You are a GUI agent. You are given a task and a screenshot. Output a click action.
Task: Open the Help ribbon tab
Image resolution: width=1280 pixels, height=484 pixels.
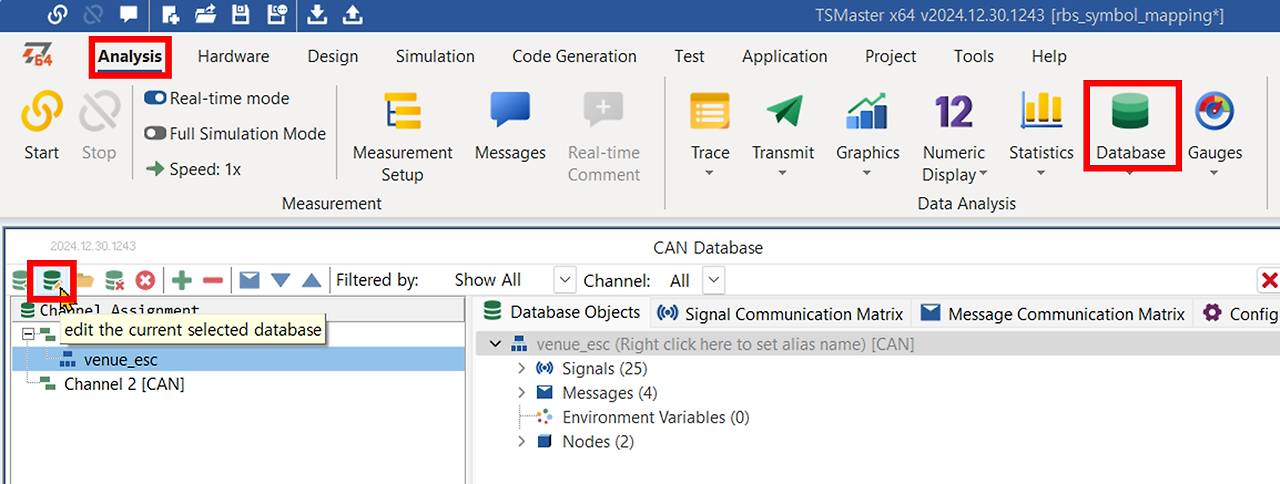1049,56
